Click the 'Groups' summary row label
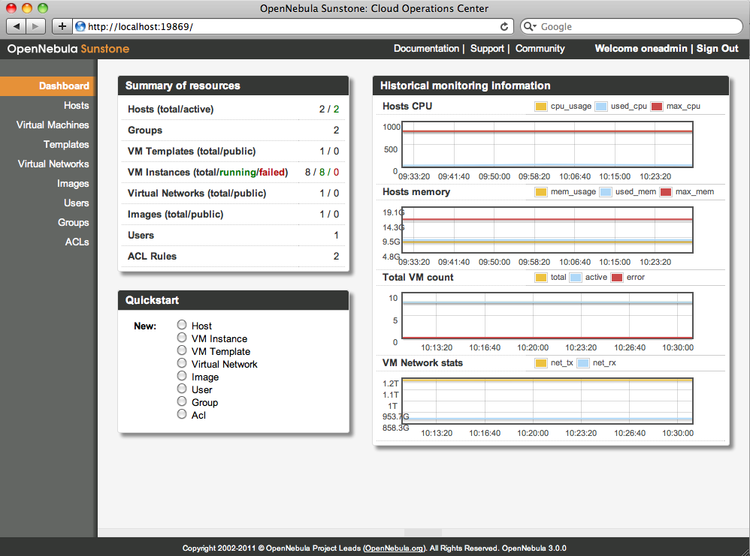Viewport: 750px width, 556px height. click(x=144, y=131)
